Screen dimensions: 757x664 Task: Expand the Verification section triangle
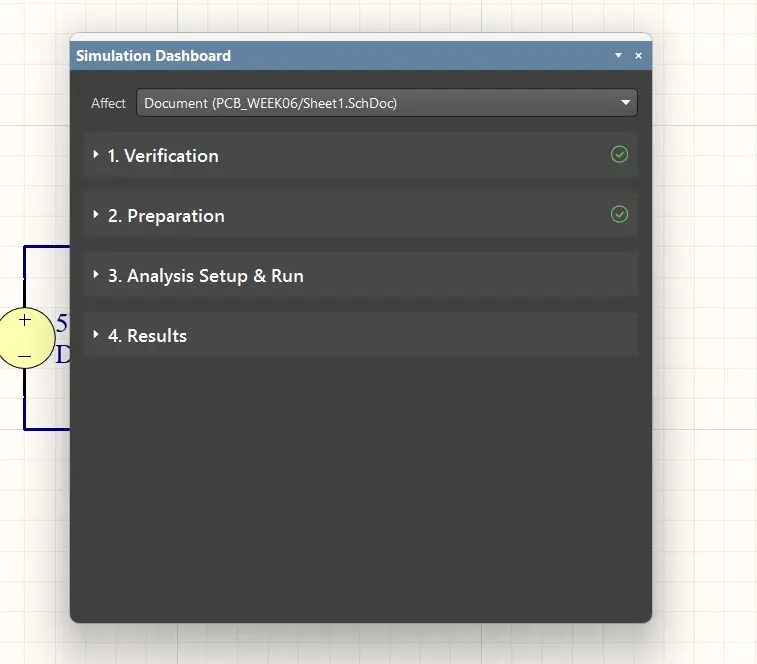coord(96,155)
